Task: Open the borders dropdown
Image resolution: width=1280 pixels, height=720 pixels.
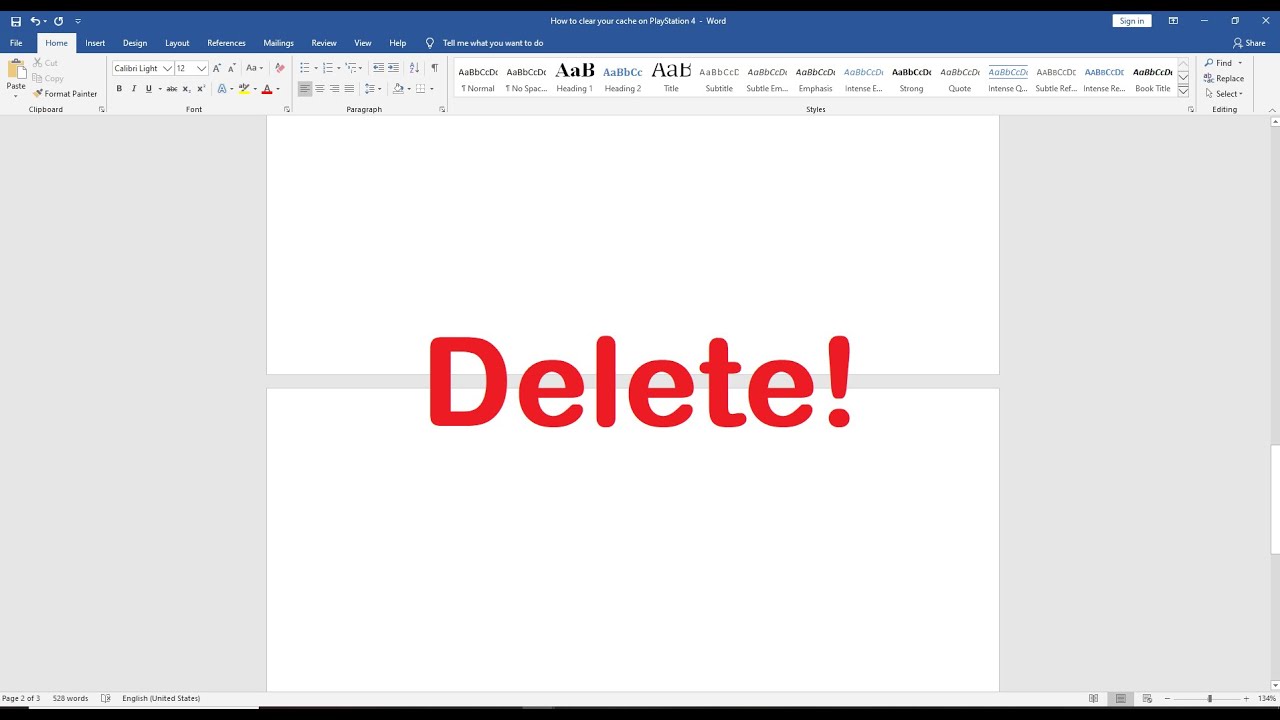Action: [x=431, y=89]
